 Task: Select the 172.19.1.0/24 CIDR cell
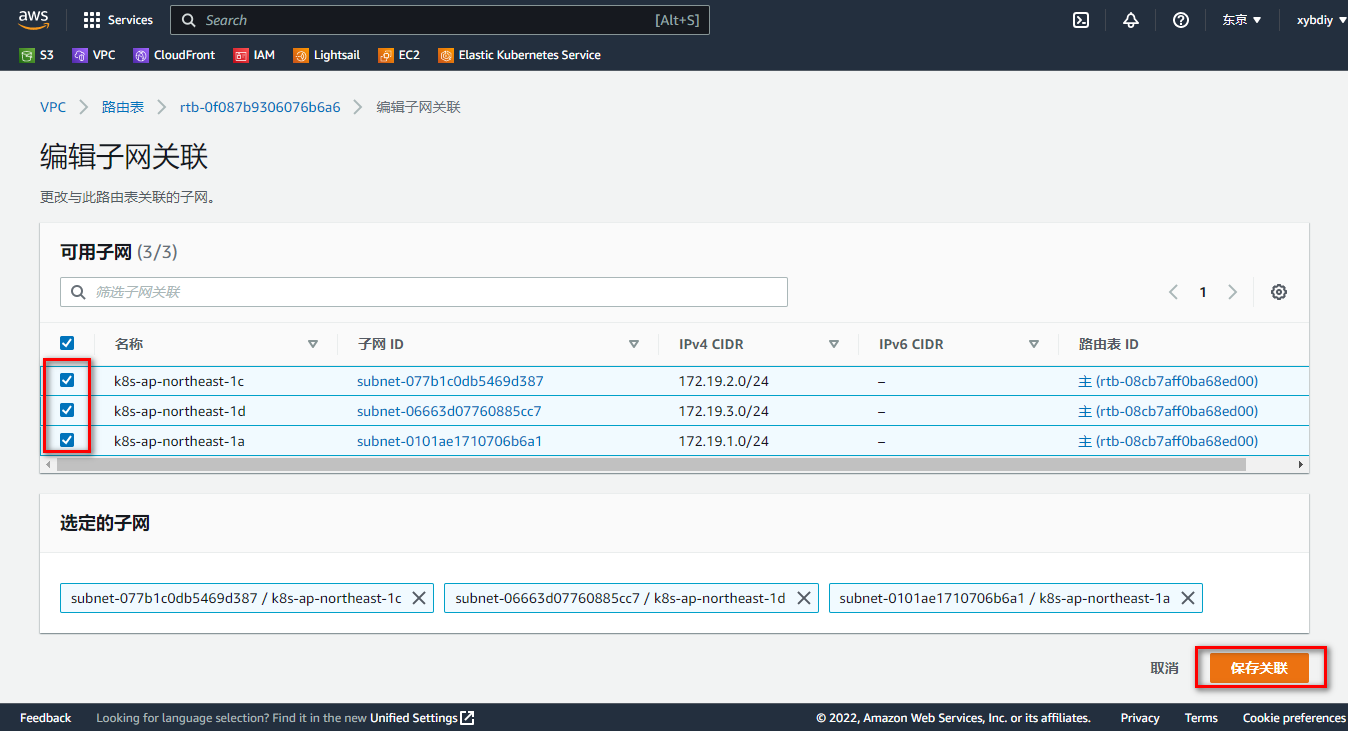tap(724, 441)
